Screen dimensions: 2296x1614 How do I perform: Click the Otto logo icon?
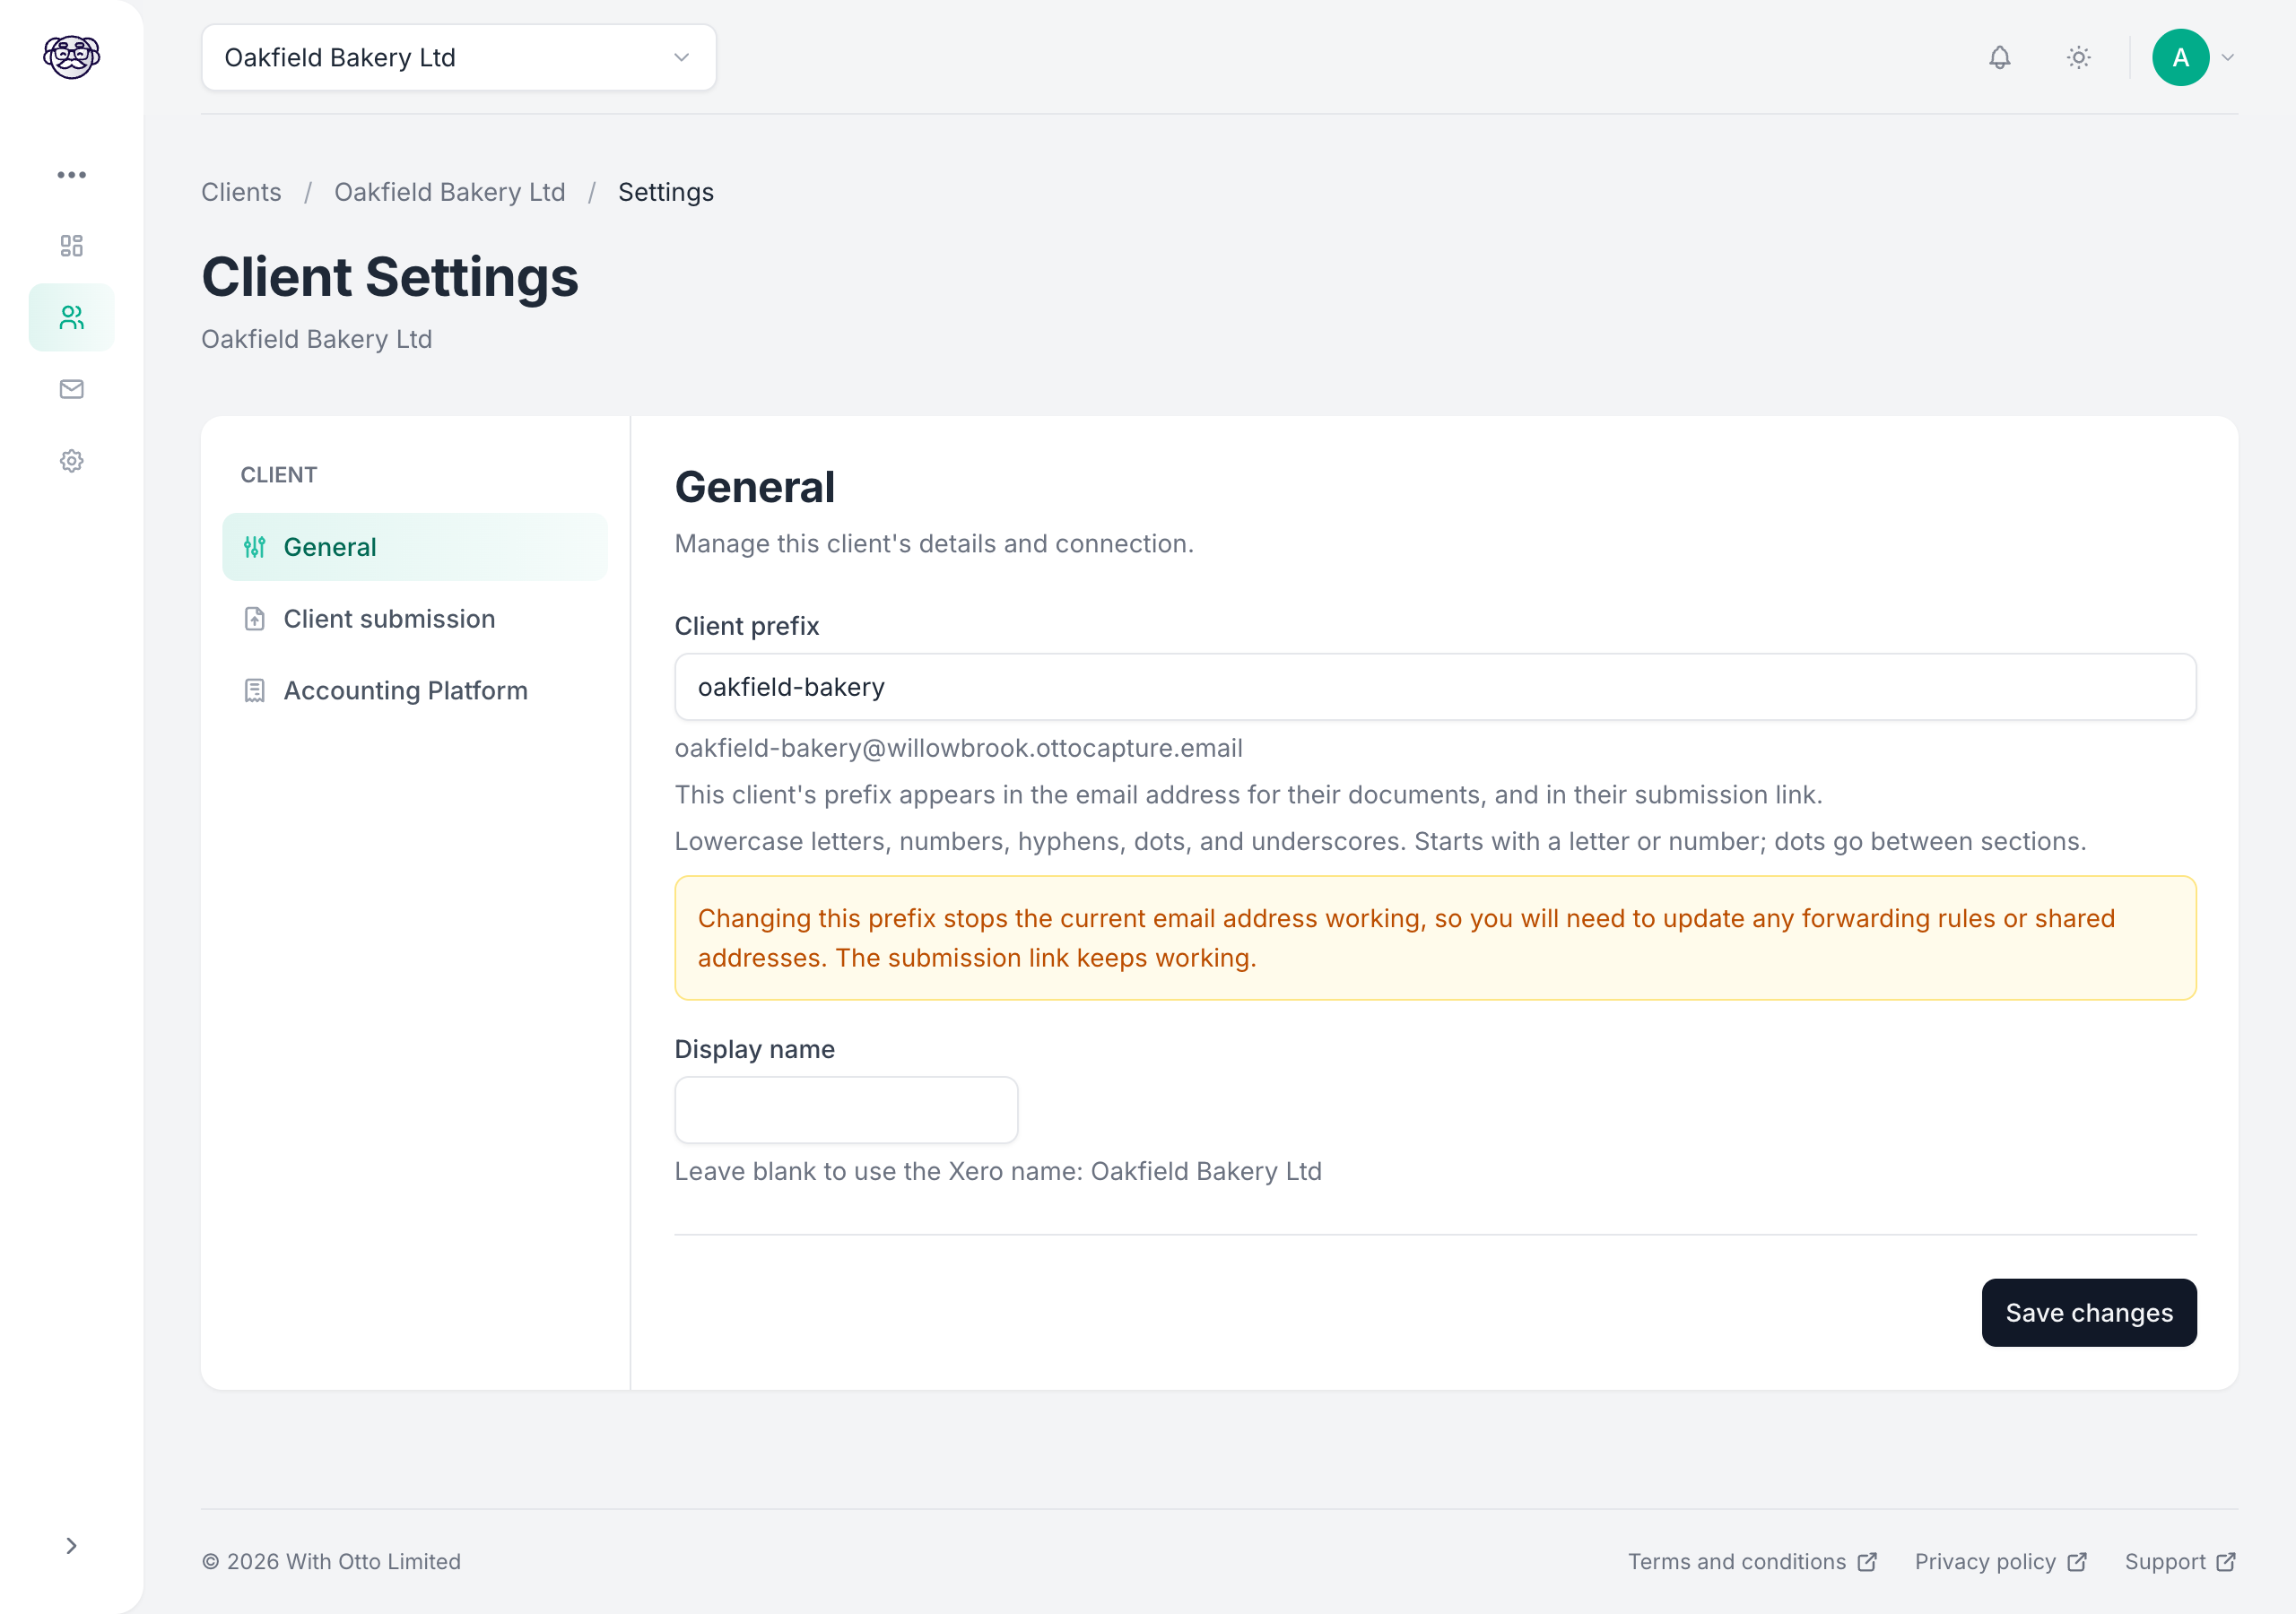click(71, 57)
